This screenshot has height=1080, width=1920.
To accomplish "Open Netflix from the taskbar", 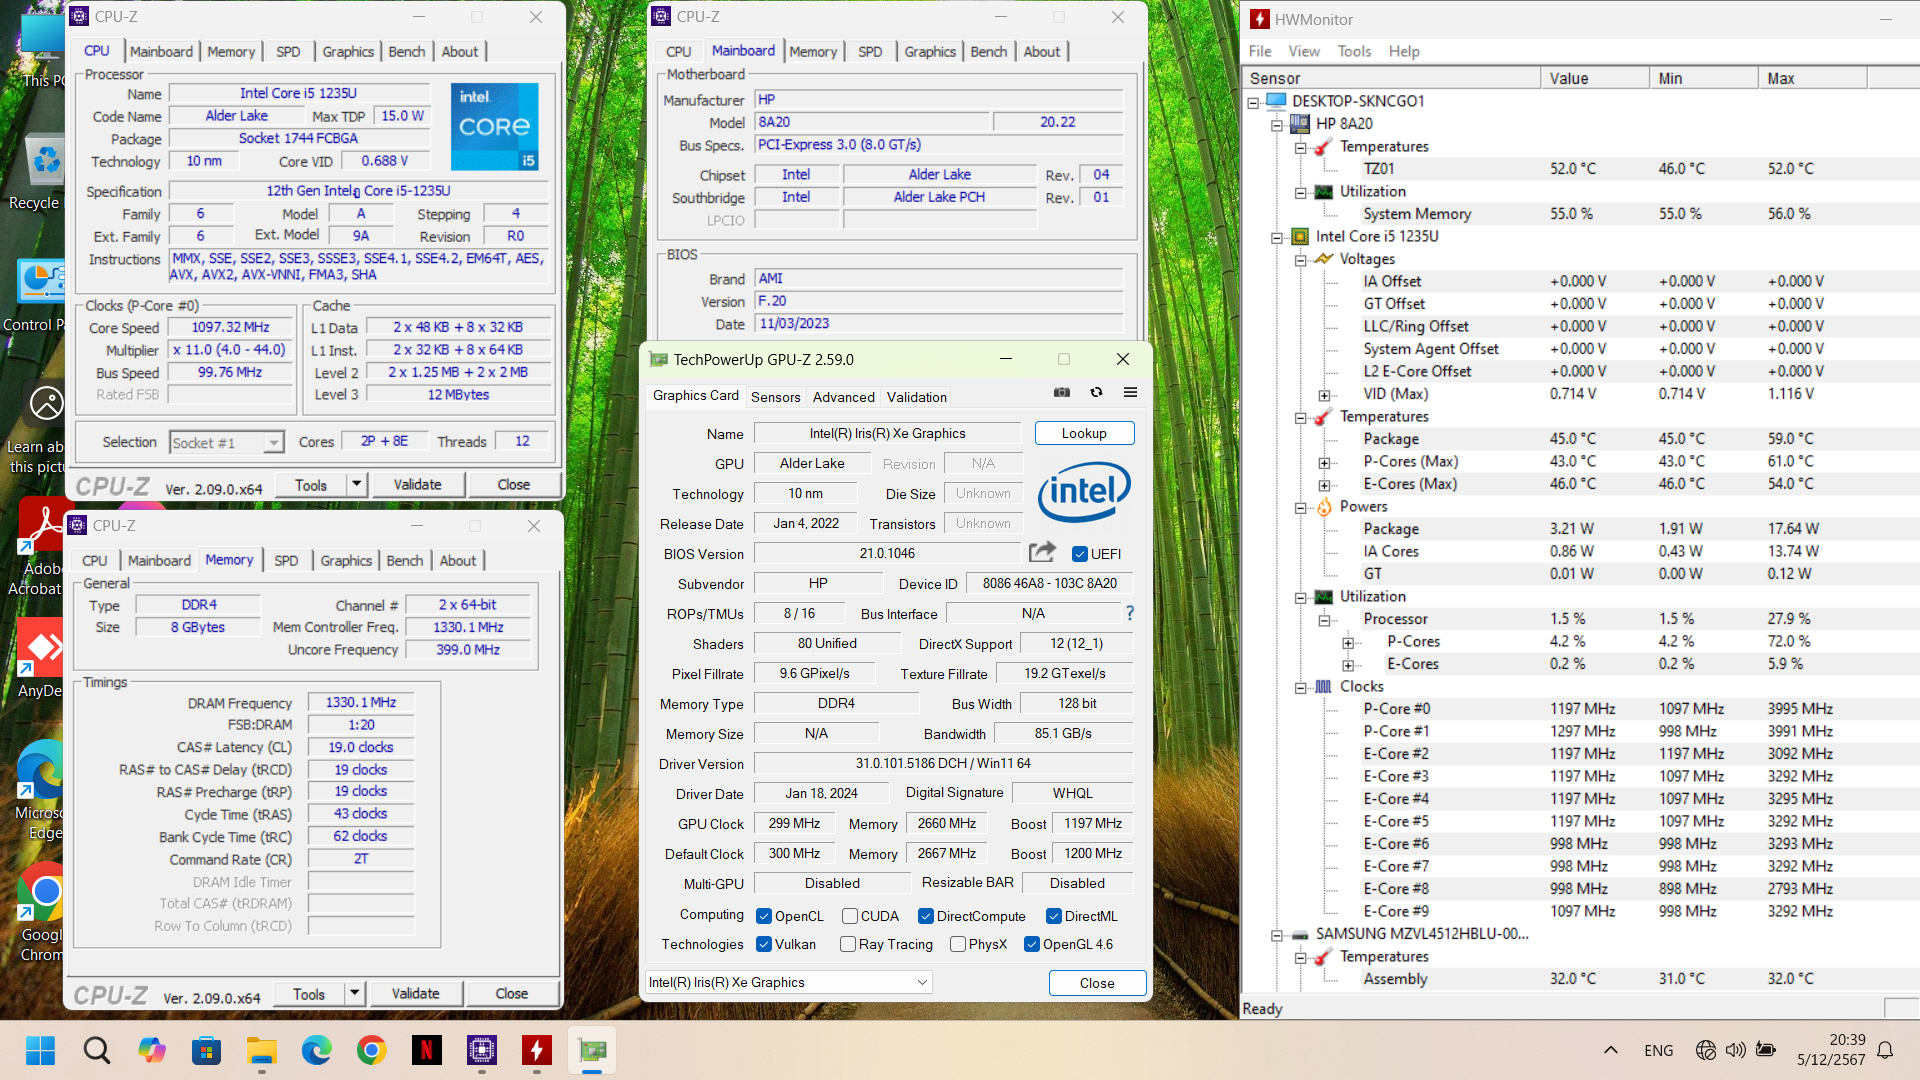I will point(427,1050).
